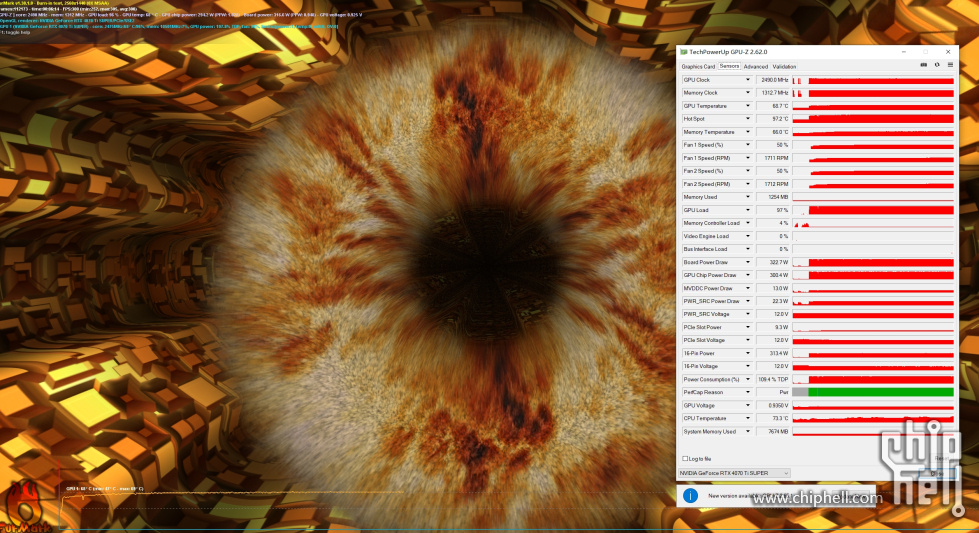Screen dimensions: 979x533
Task: Click the Fan 2 speed value 1712 RPM
Action: (773, 184)
